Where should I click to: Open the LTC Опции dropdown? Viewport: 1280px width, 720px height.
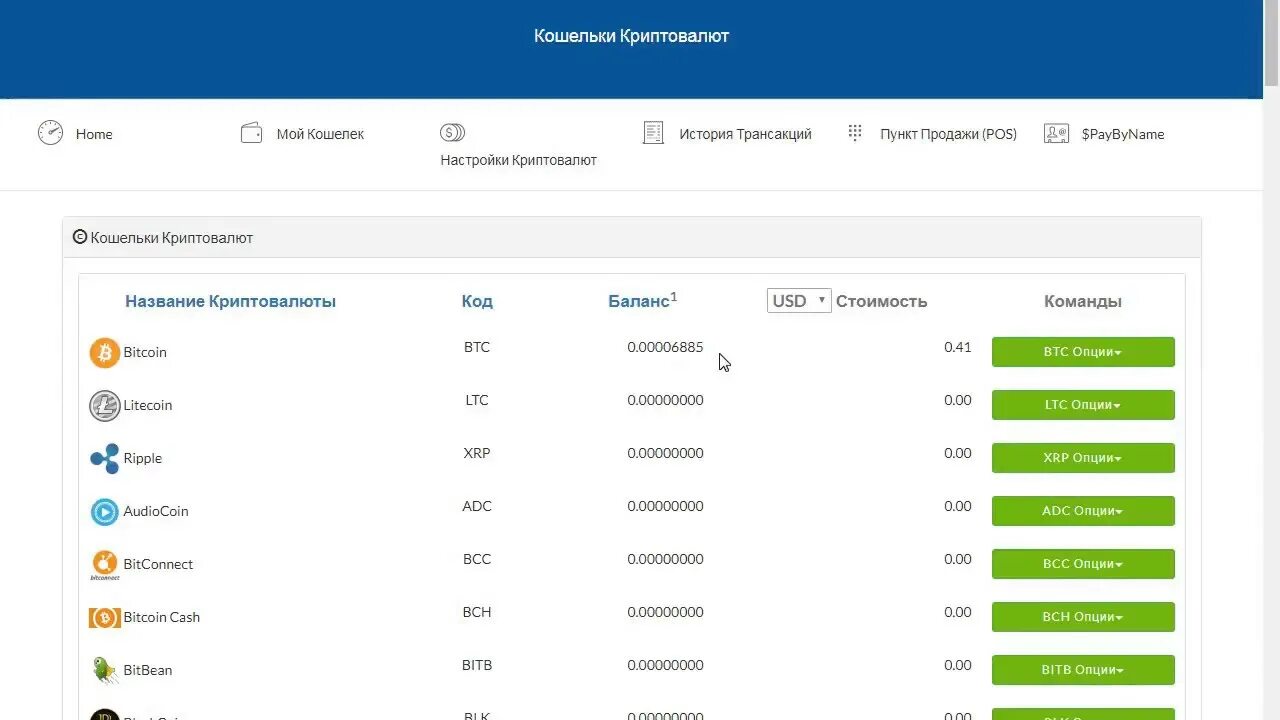[1083, 405]
